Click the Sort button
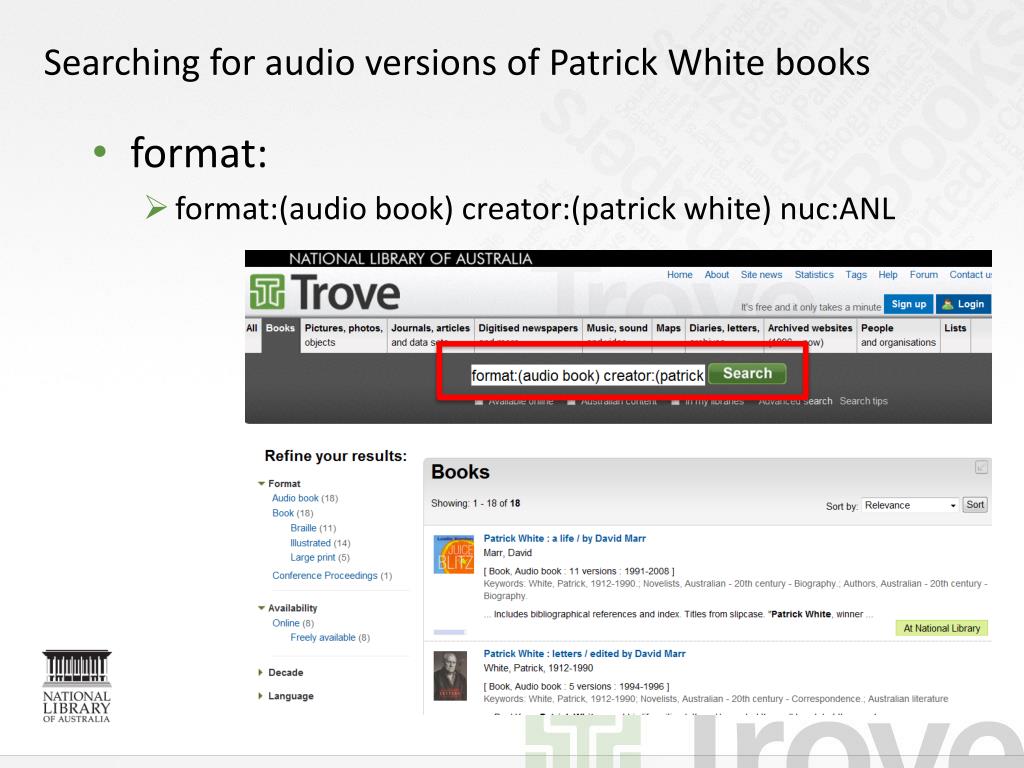The image size is (1024, 768). coord(975,505)
